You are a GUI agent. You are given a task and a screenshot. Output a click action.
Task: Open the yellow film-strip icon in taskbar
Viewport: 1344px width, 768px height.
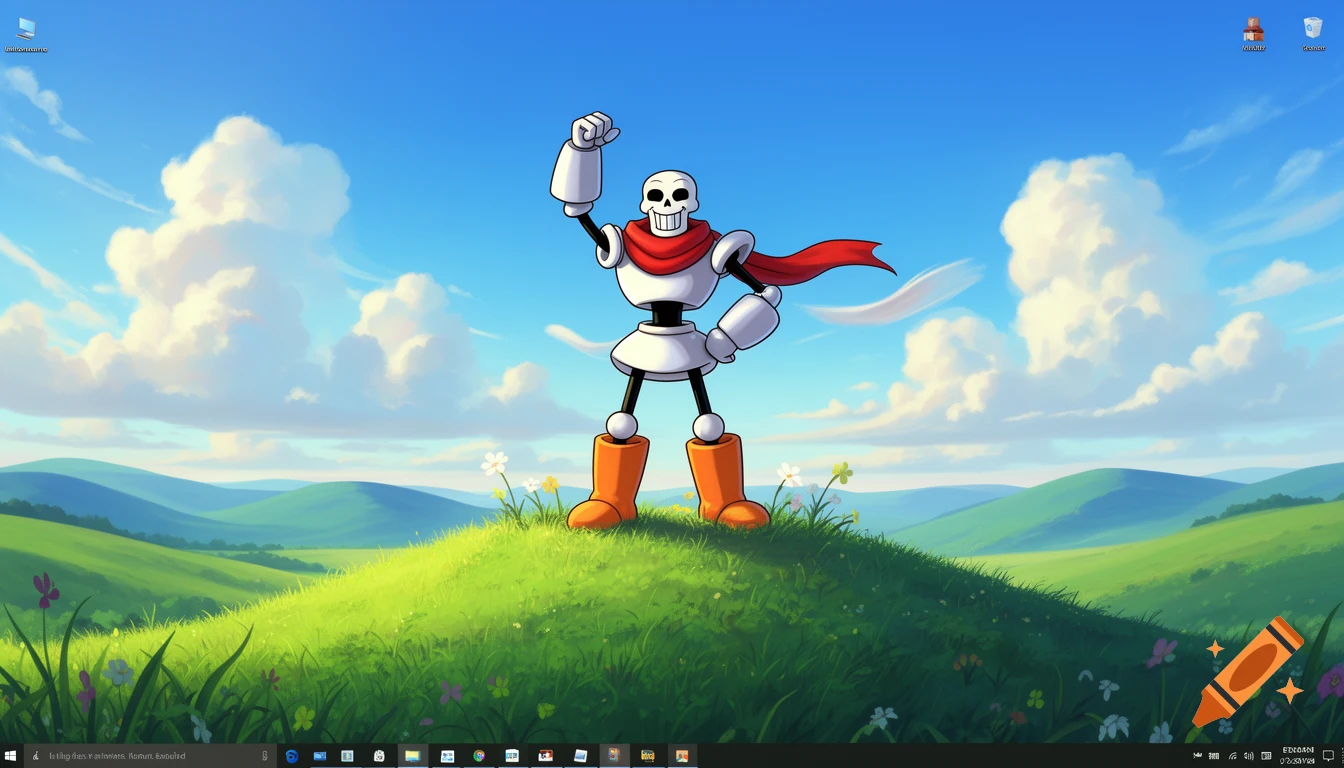[647, 756]
